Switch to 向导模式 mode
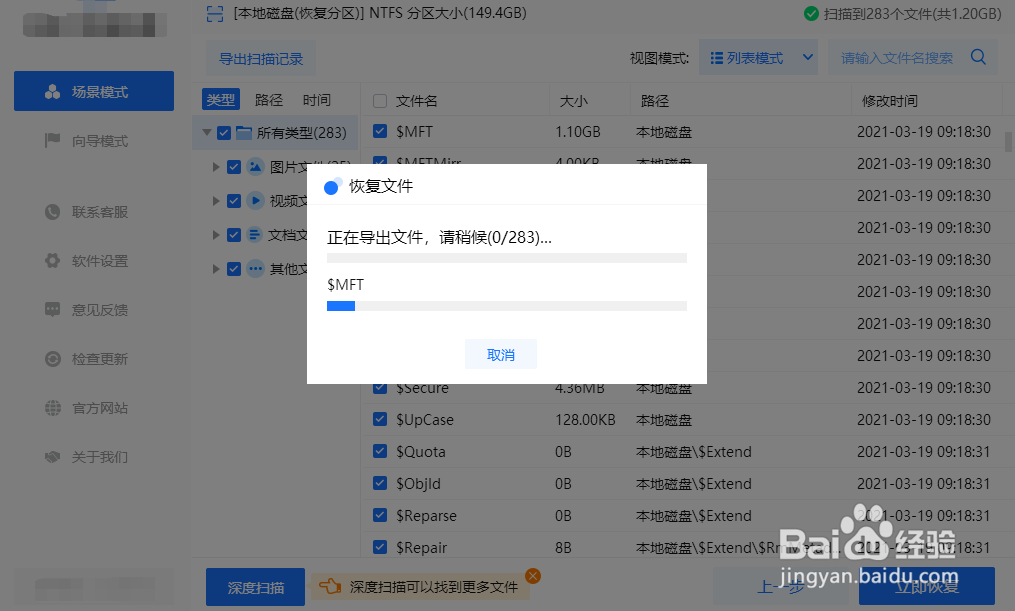The image size is (1015, 611). pos(93,140)
